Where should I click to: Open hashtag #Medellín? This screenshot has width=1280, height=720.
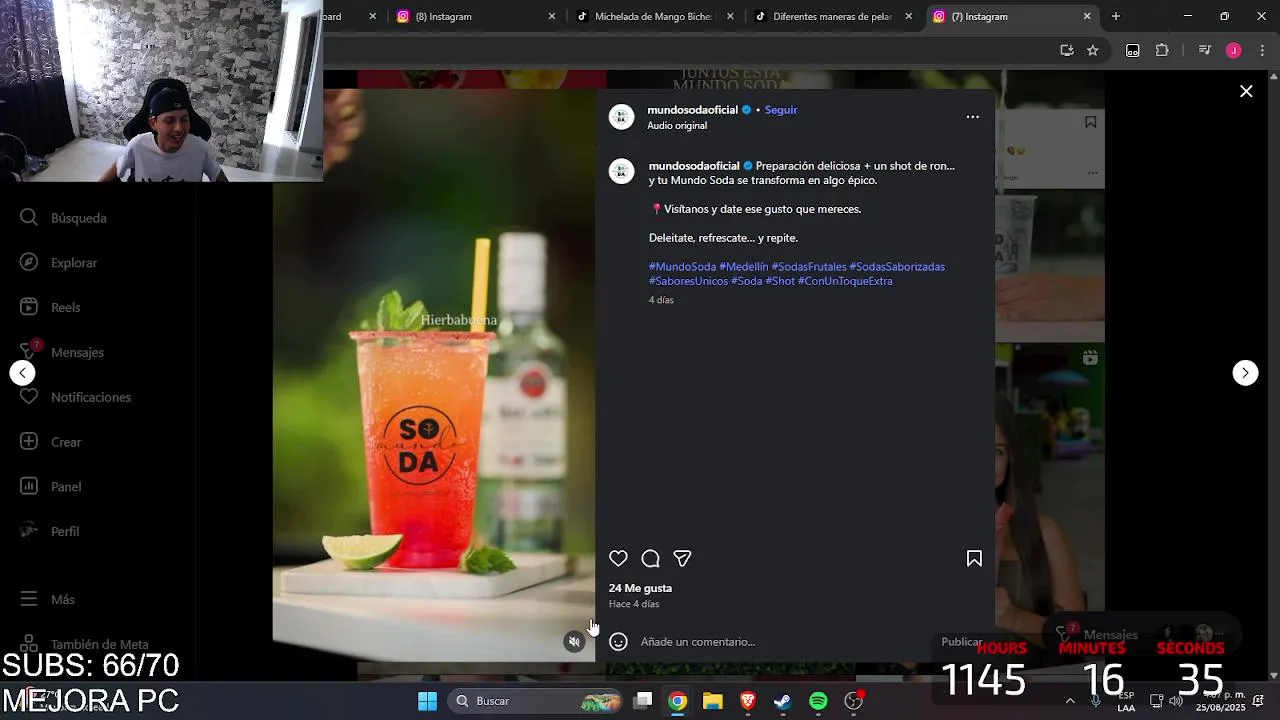pyautogui.click(x=744, y=267)
